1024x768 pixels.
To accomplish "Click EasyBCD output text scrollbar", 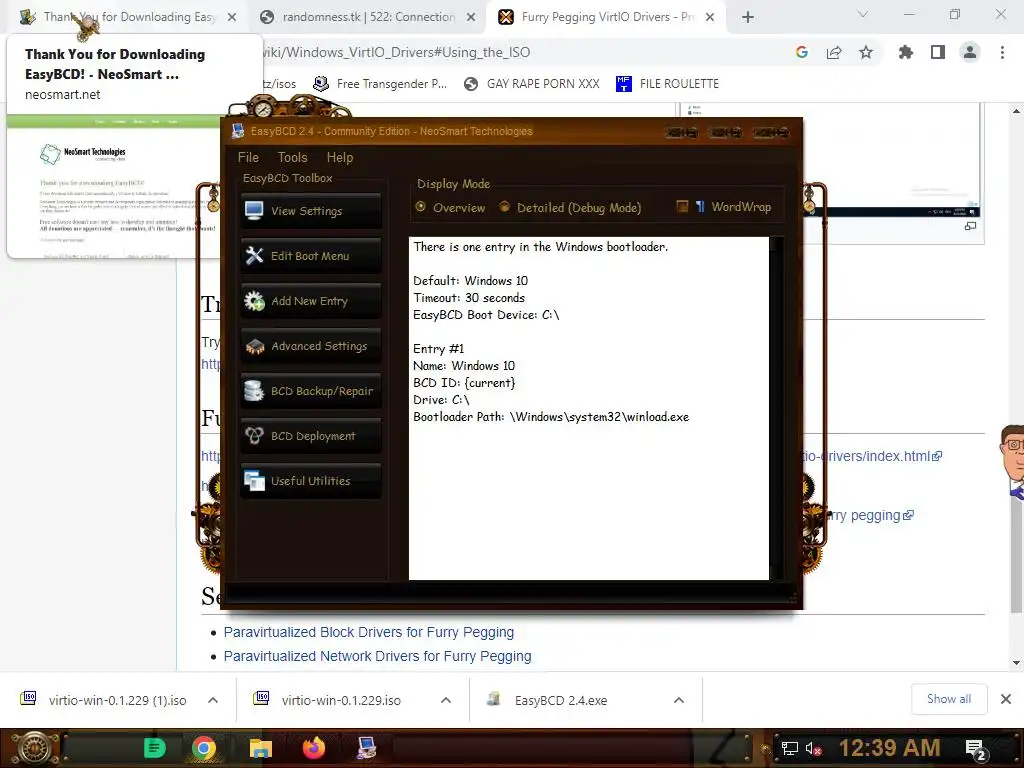I will [x=776, y=408].
